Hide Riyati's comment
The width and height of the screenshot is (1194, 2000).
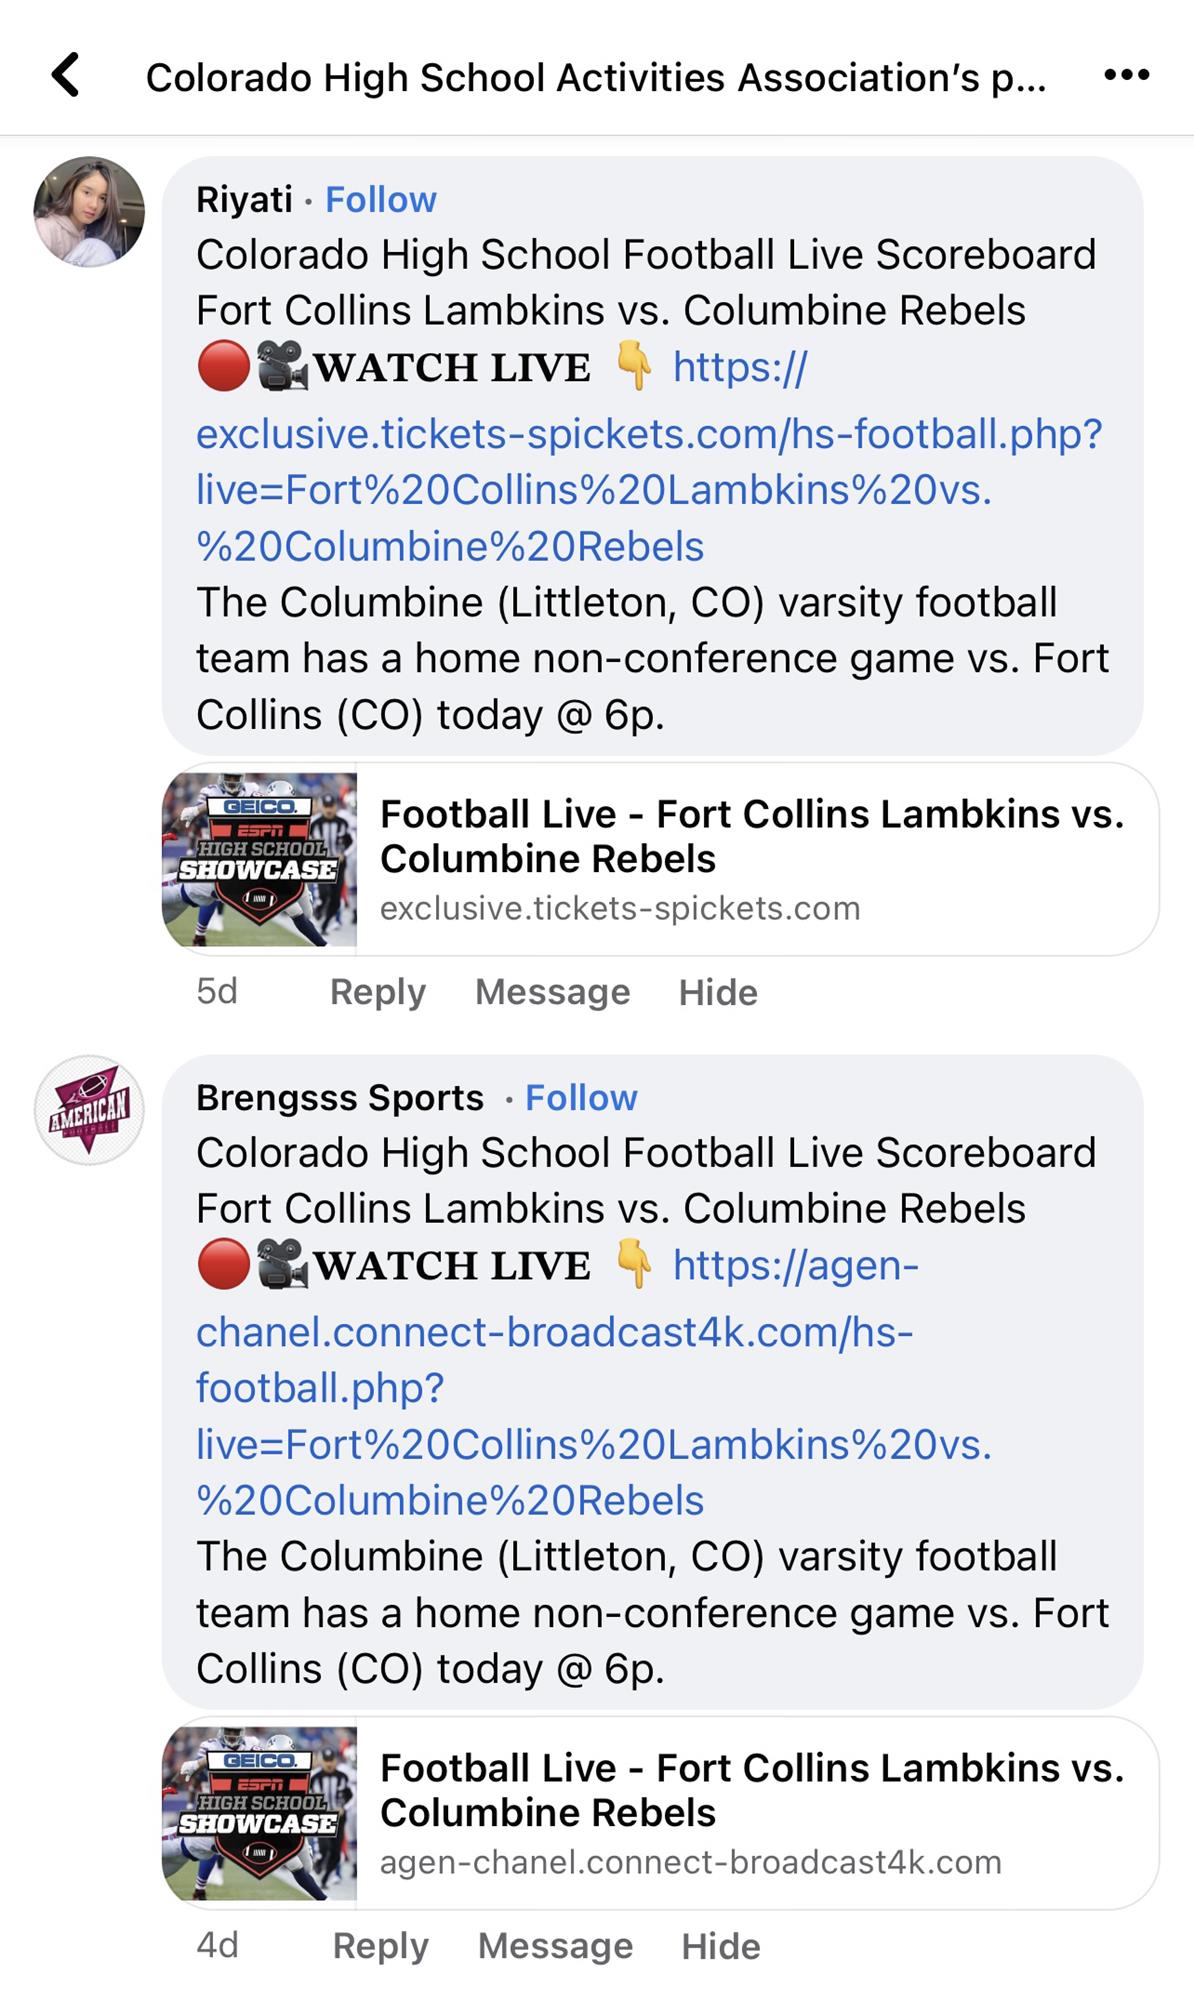(718, 992)
